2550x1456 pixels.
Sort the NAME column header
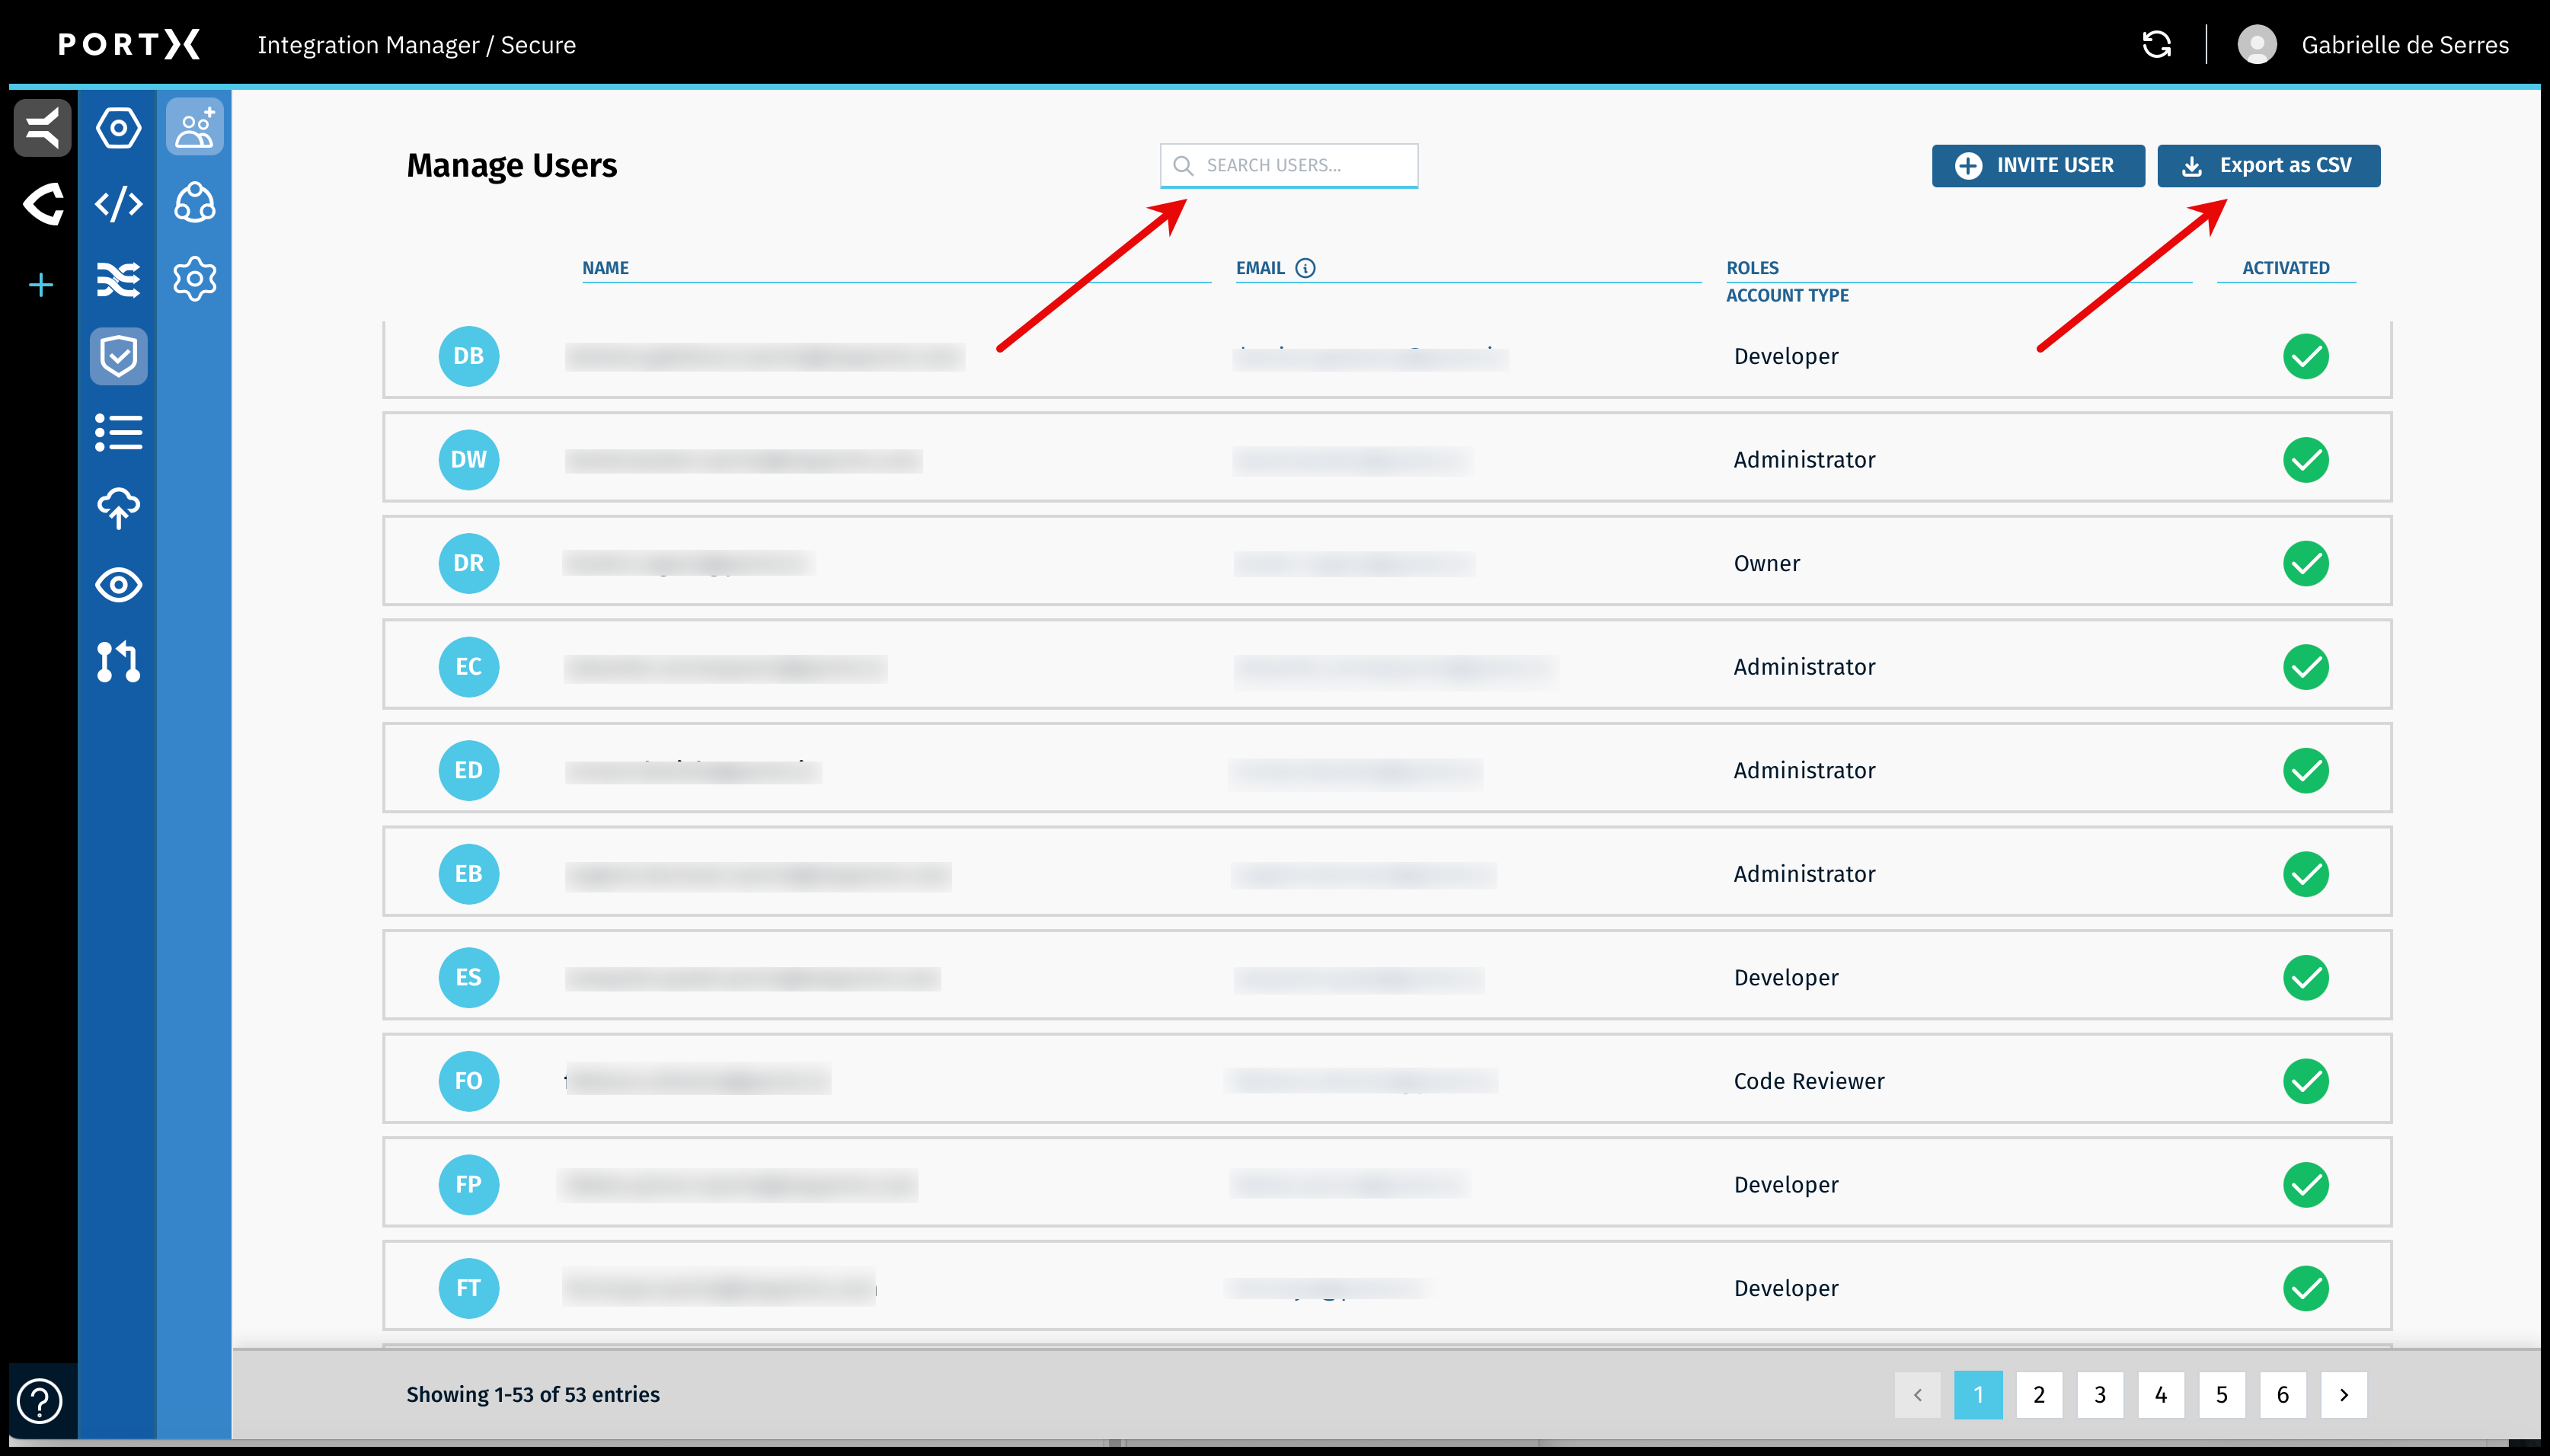[x=605, y=267]
